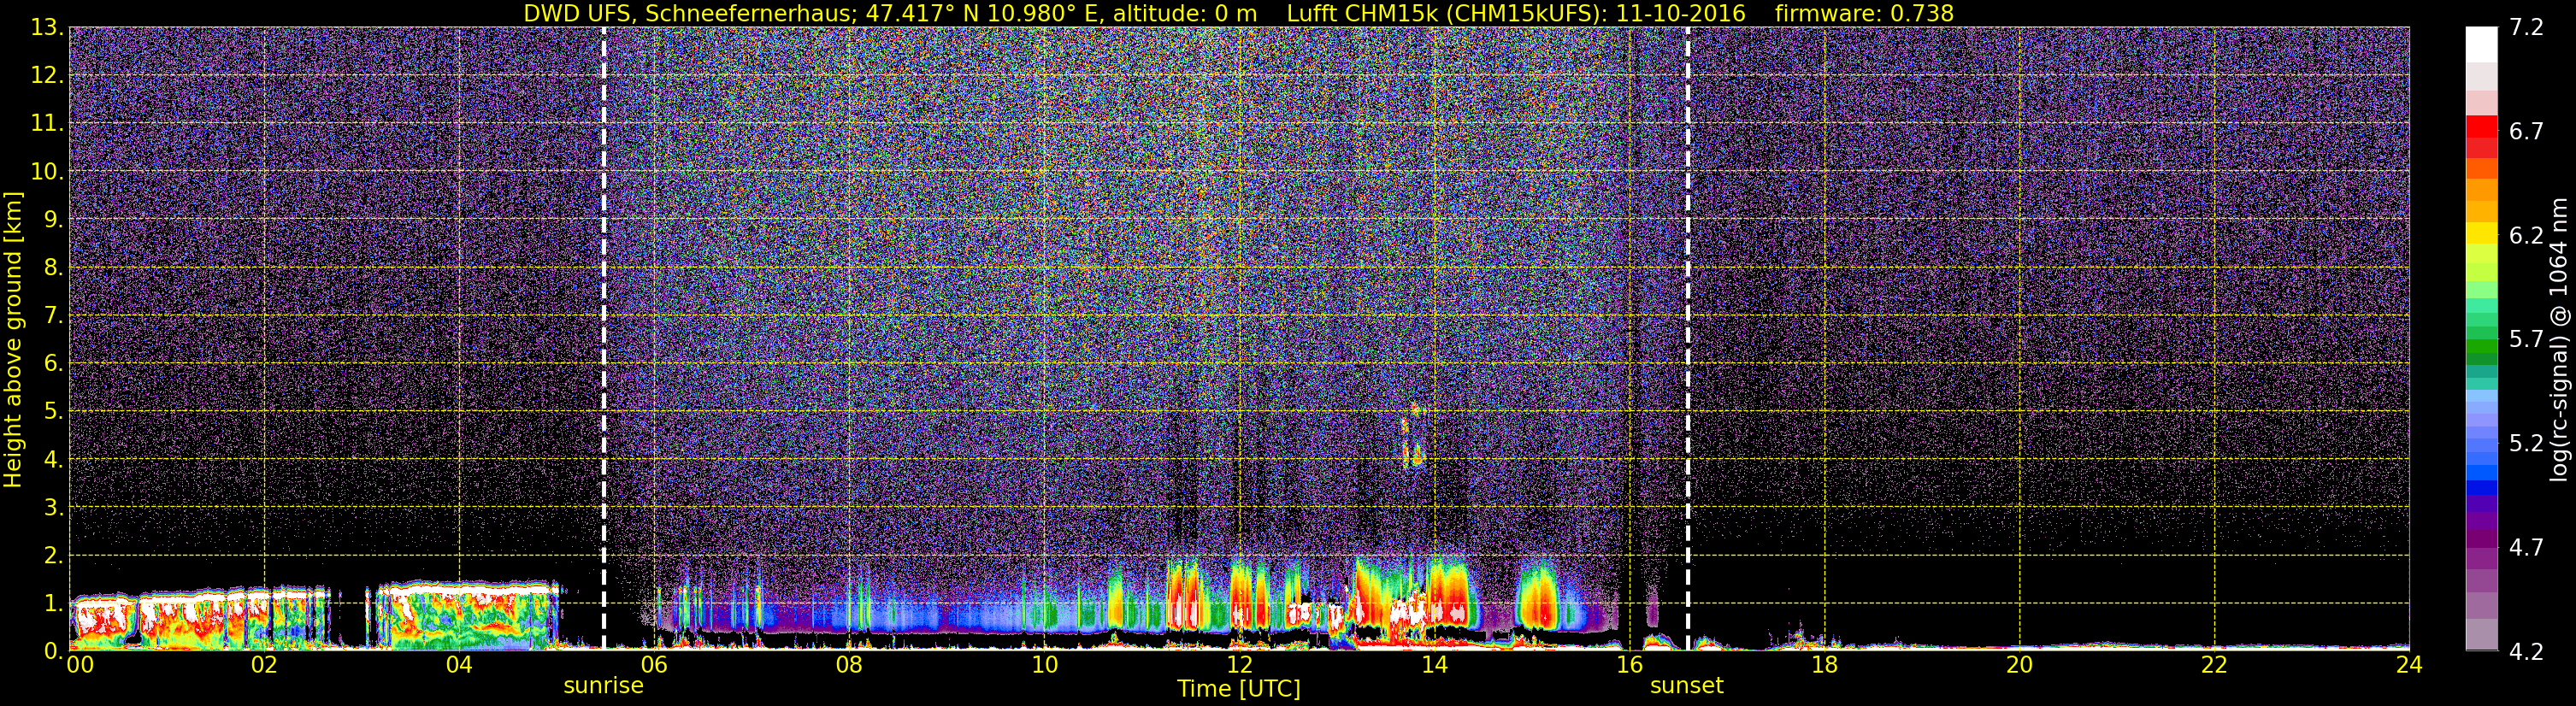Click the time tick label '04'
Viewport: 2576px width, 706px height.
click(459, 665)
